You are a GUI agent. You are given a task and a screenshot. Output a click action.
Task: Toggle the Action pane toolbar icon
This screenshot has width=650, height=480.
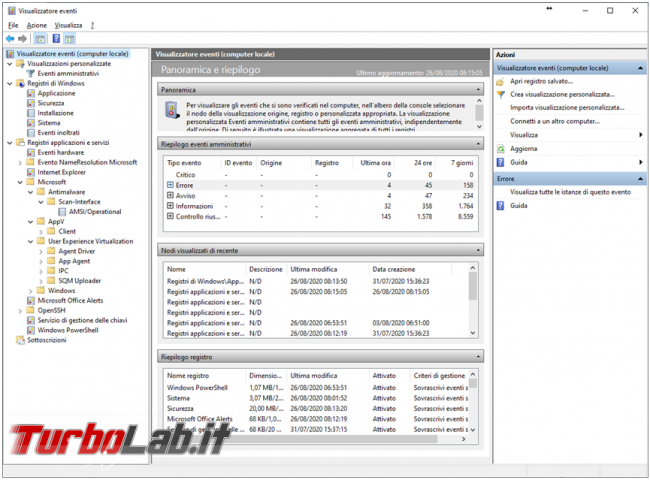click(x=70, y=39)
